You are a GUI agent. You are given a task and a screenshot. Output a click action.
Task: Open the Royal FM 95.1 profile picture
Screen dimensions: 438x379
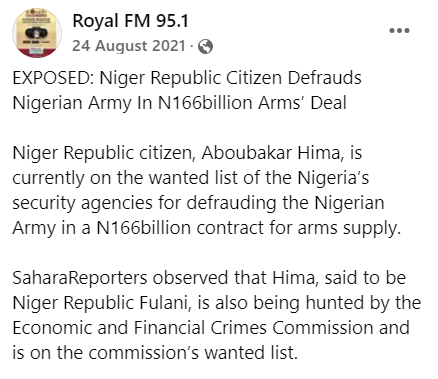[x=37, y=33]
